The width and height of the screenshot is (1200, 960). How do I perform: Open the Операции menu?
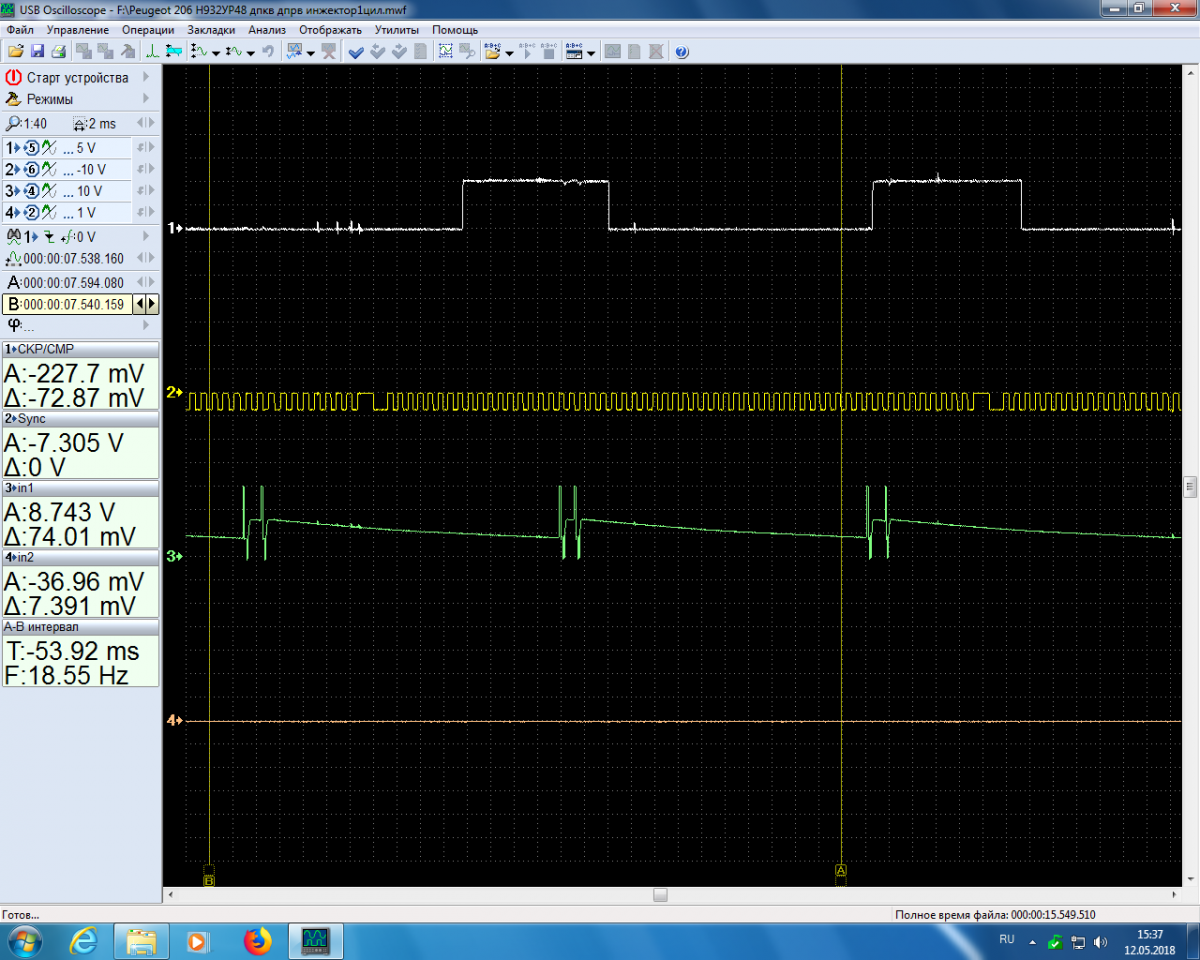(x=147, y=29)
